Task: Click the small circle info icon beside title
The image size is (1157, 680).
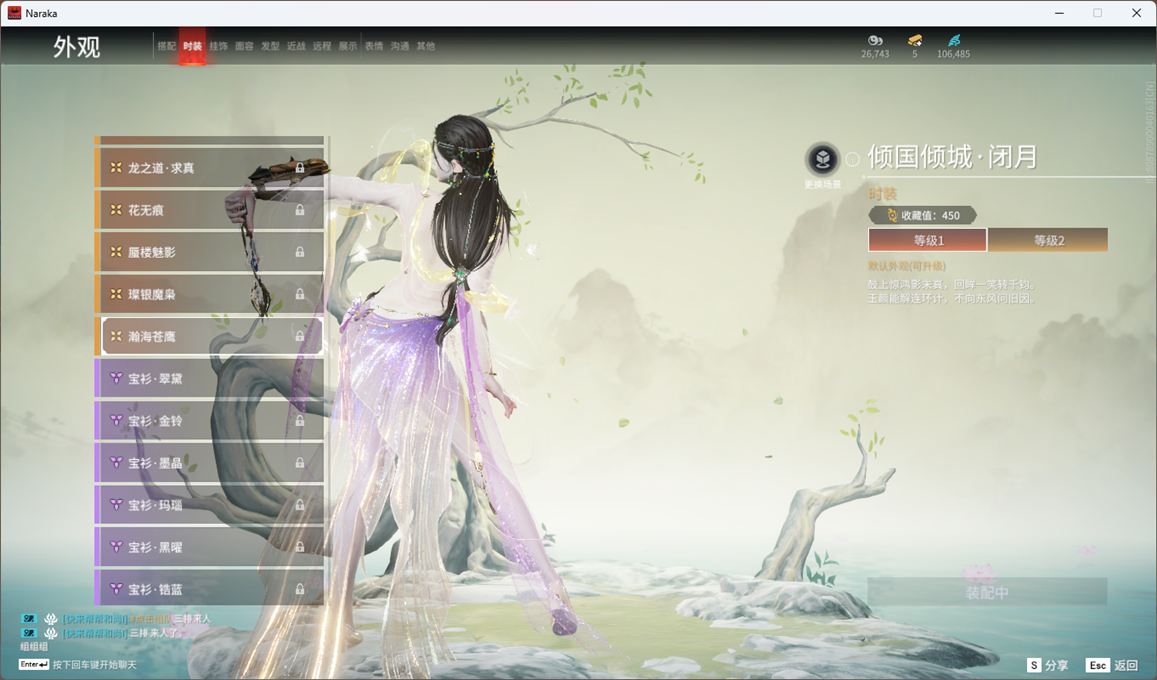Action: [852, 159]
